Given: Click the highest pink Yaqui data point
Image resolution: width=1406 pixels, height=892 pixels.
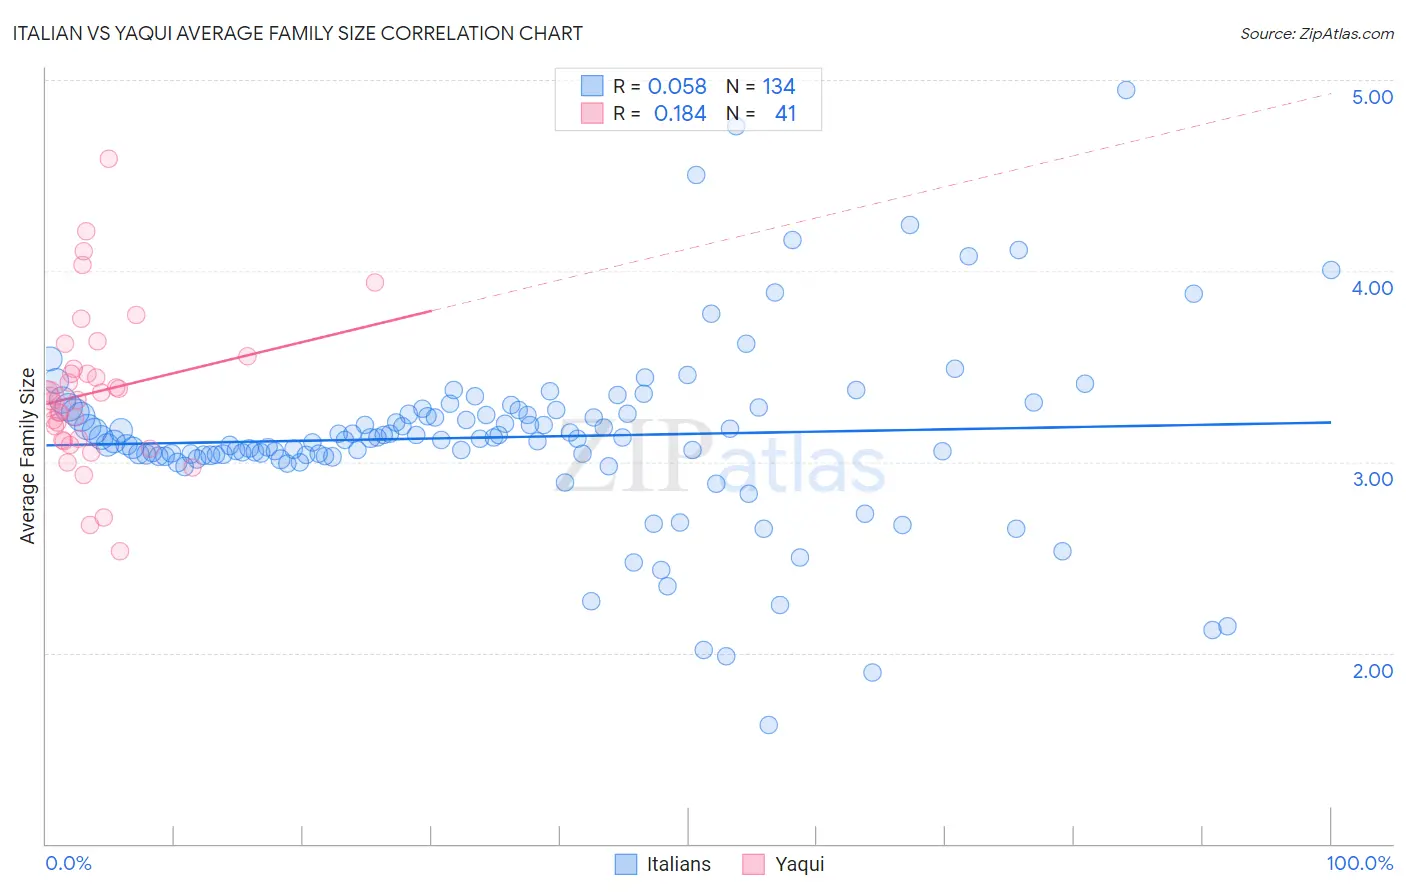Looking at the screenshot, I should pyautogui.click(x=109, y=159).
